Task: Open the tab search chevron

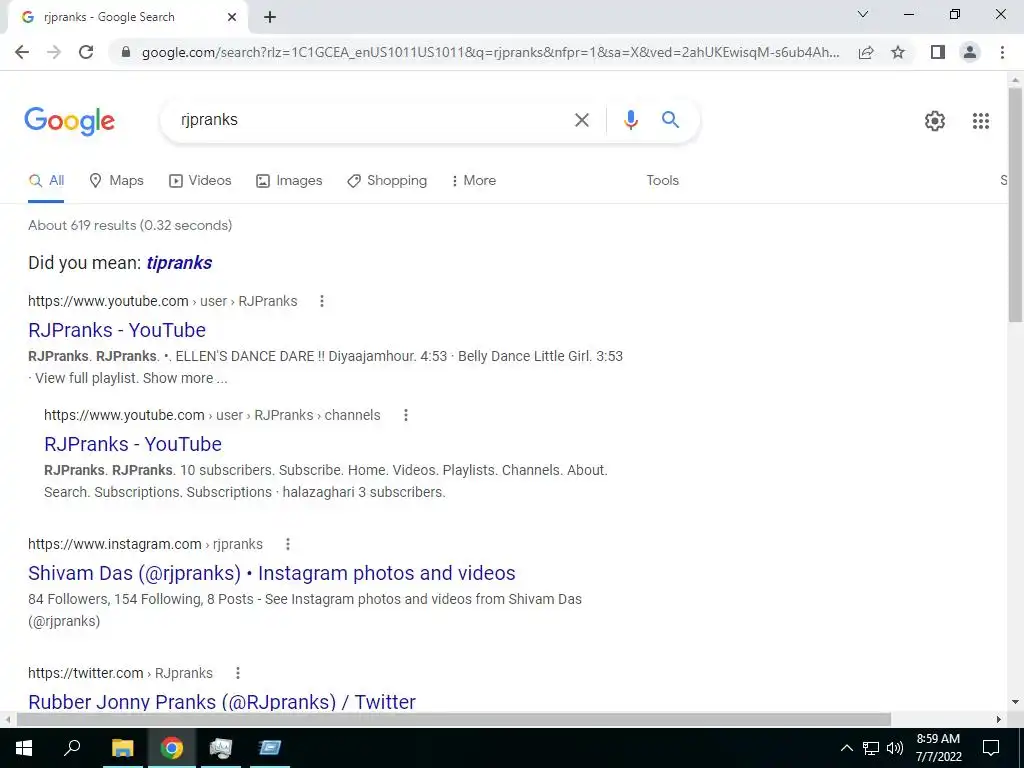Action: pyautogui.click(x=863, y=14)
